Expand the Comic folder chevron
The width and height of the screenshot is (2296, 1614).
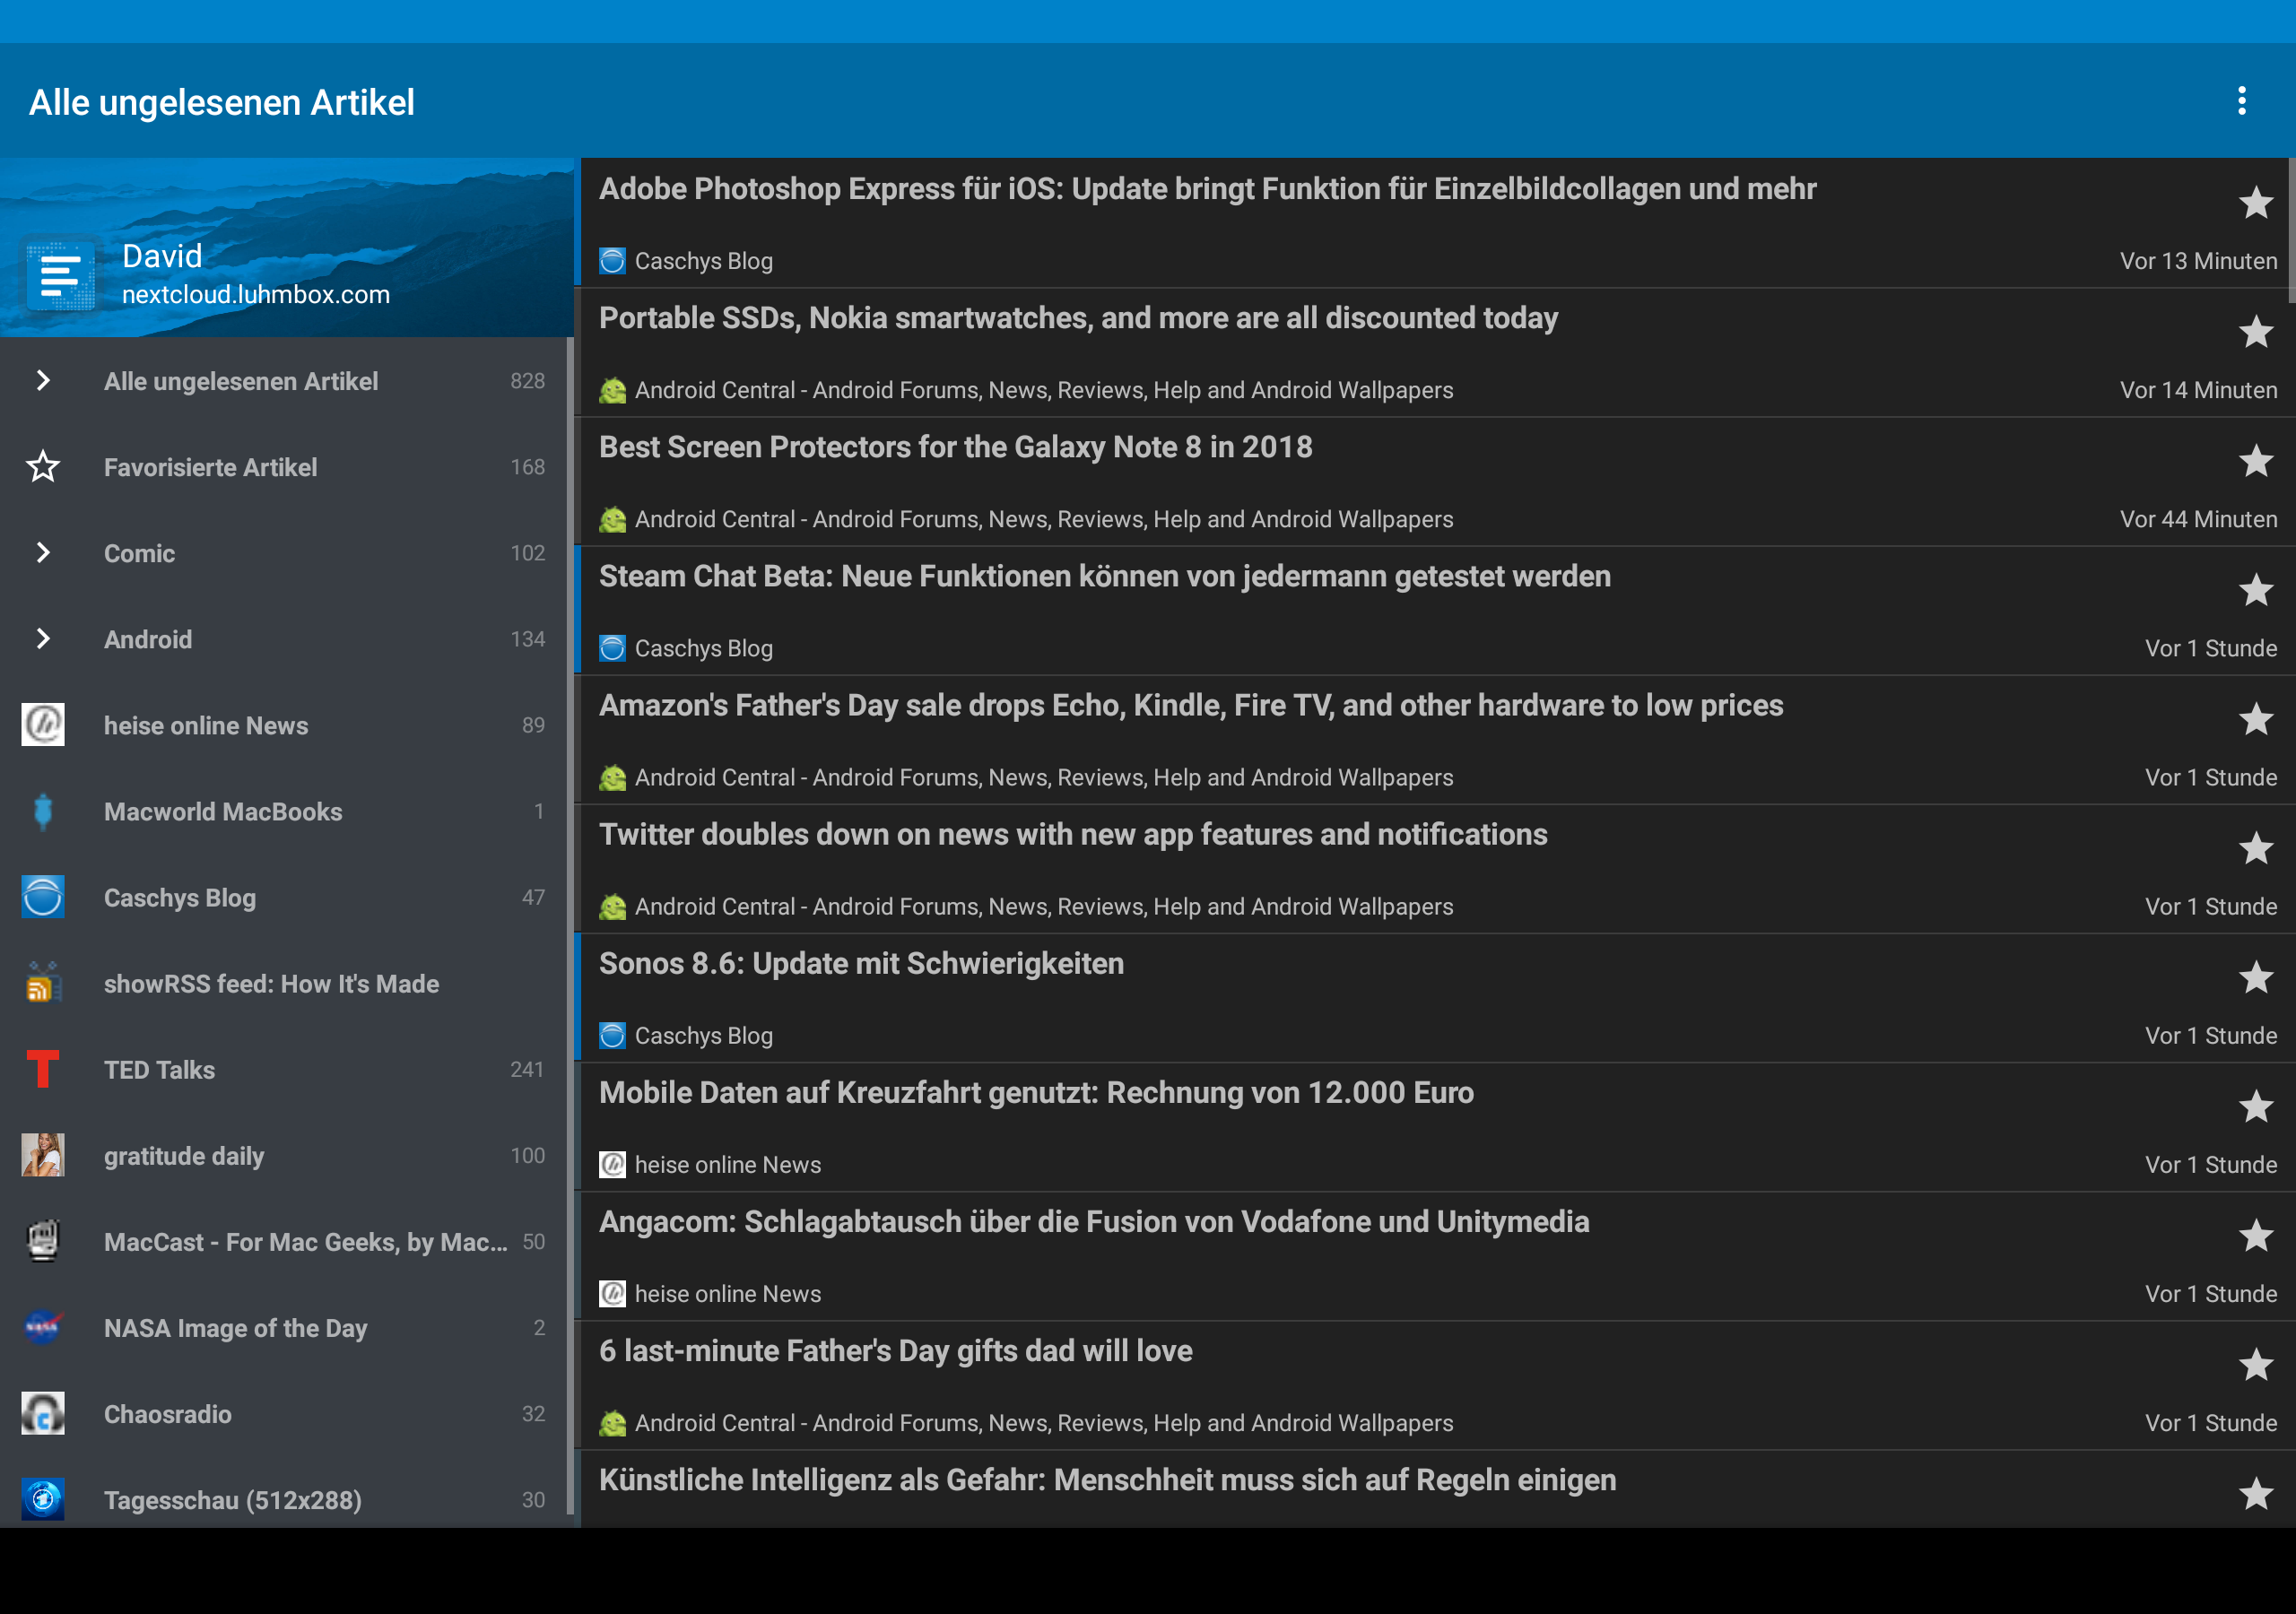coord(43,553)
